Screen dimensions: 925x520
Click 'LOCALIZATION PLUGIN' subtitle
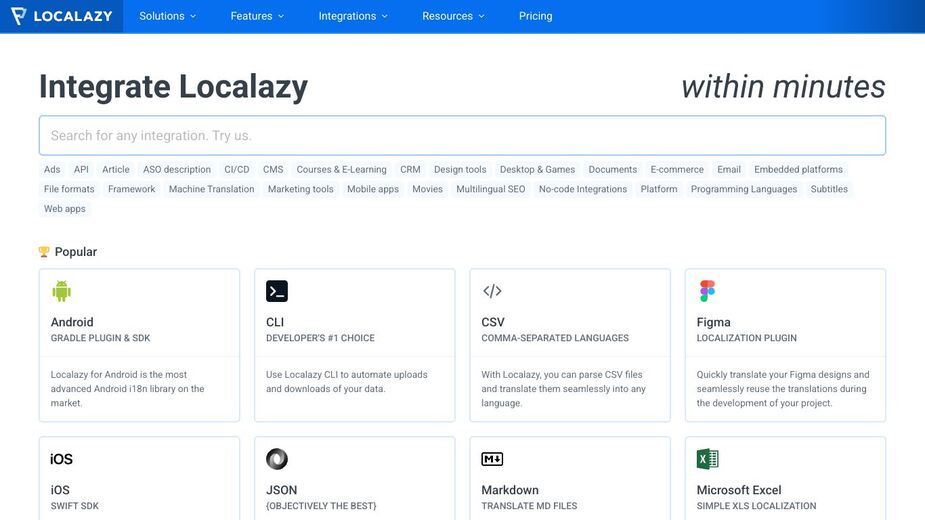point(747,338)
